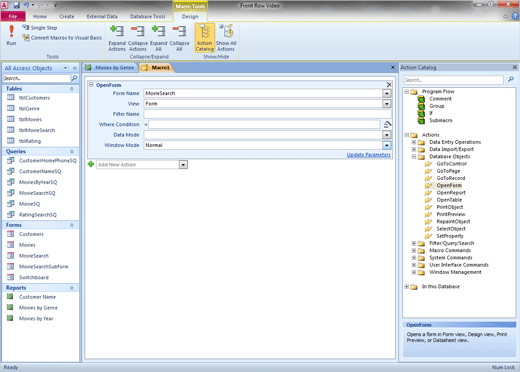Expand the Data Entry Operations folder
Viewport: 520px width, 372px height.
tap(414, 142)
